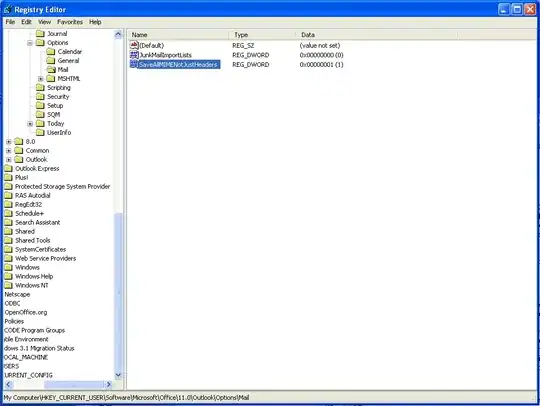Screen dimensions: 540x406
Task: Select the SaveAllMIMENotJustHeaders value name
Action: 178,64
